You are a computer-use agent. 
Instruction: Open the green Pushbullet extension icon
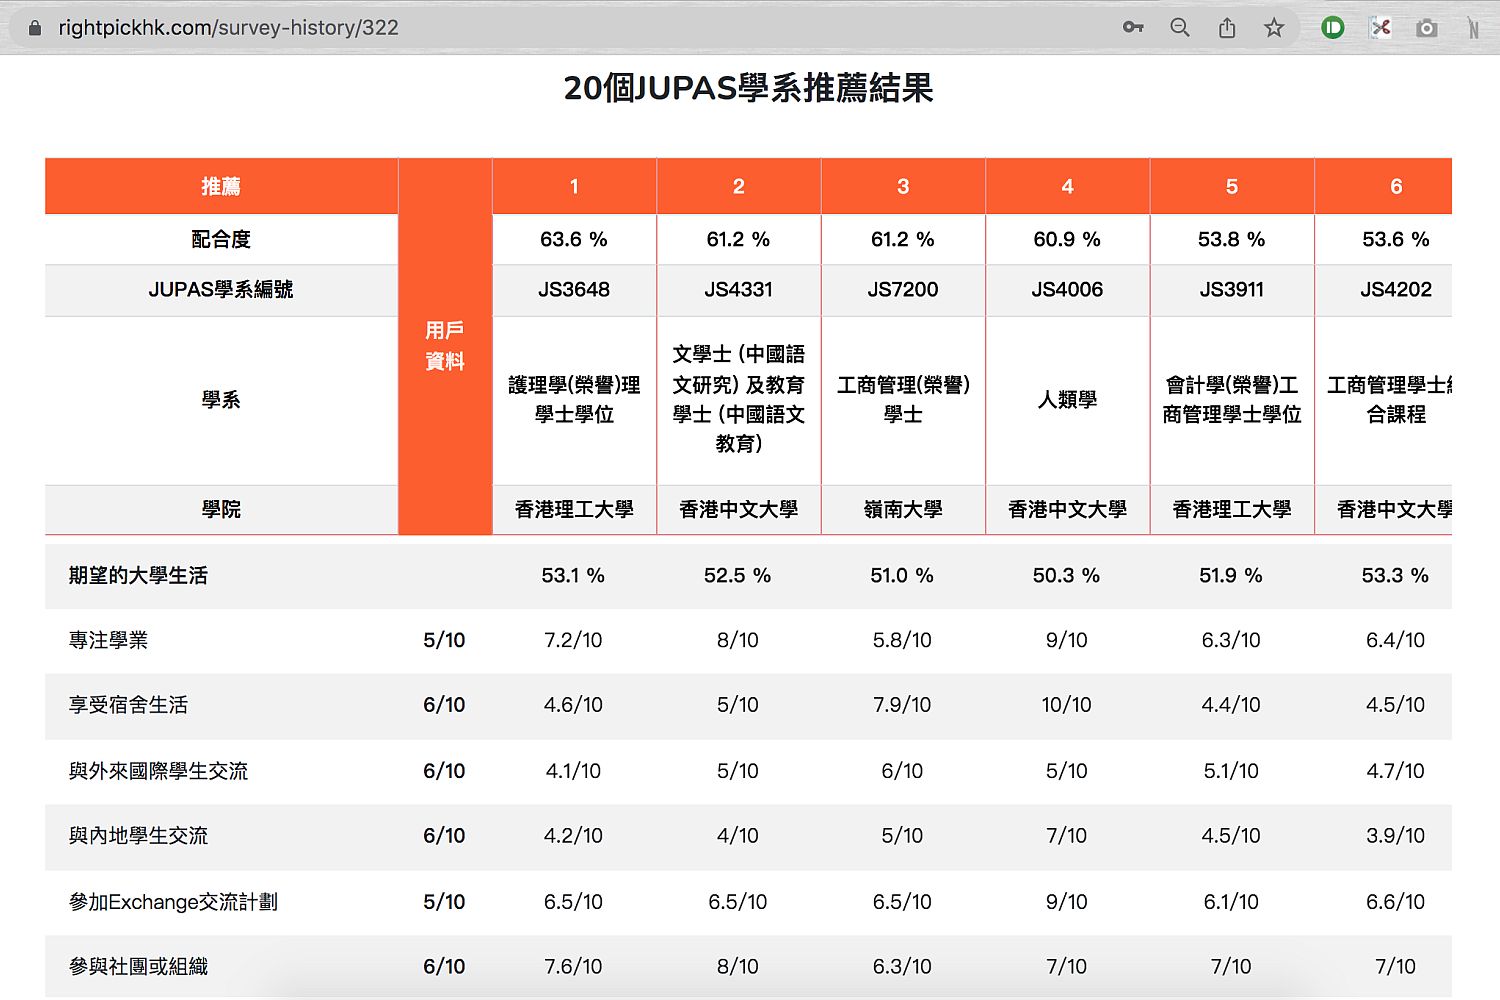pos(1332,28)
